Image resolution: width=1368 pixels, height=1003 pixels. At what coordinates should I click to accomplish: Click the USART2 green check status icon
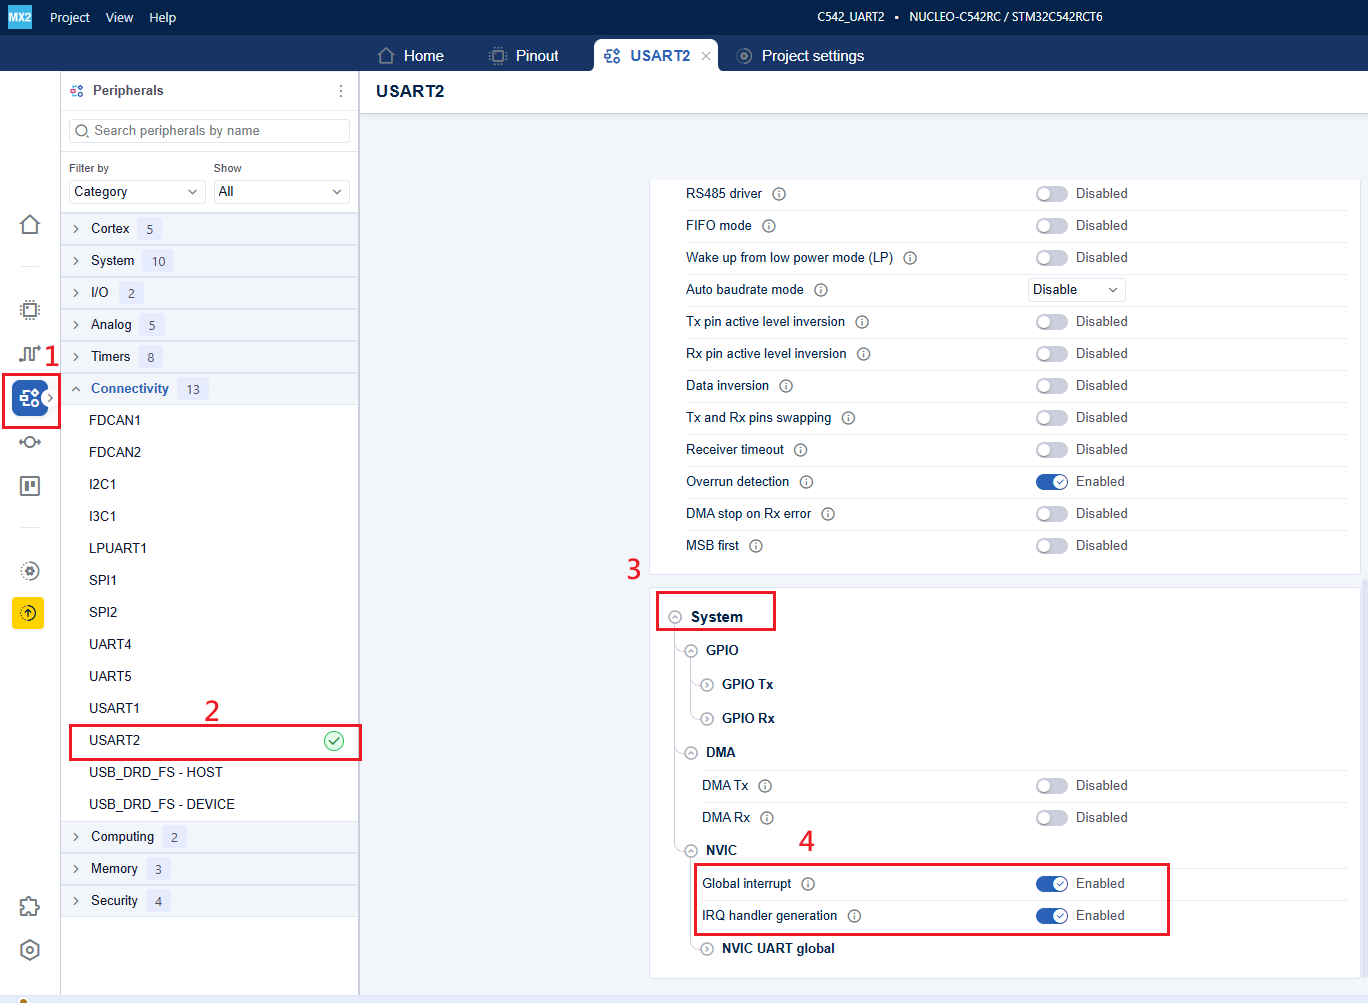[x=334, y=741]
